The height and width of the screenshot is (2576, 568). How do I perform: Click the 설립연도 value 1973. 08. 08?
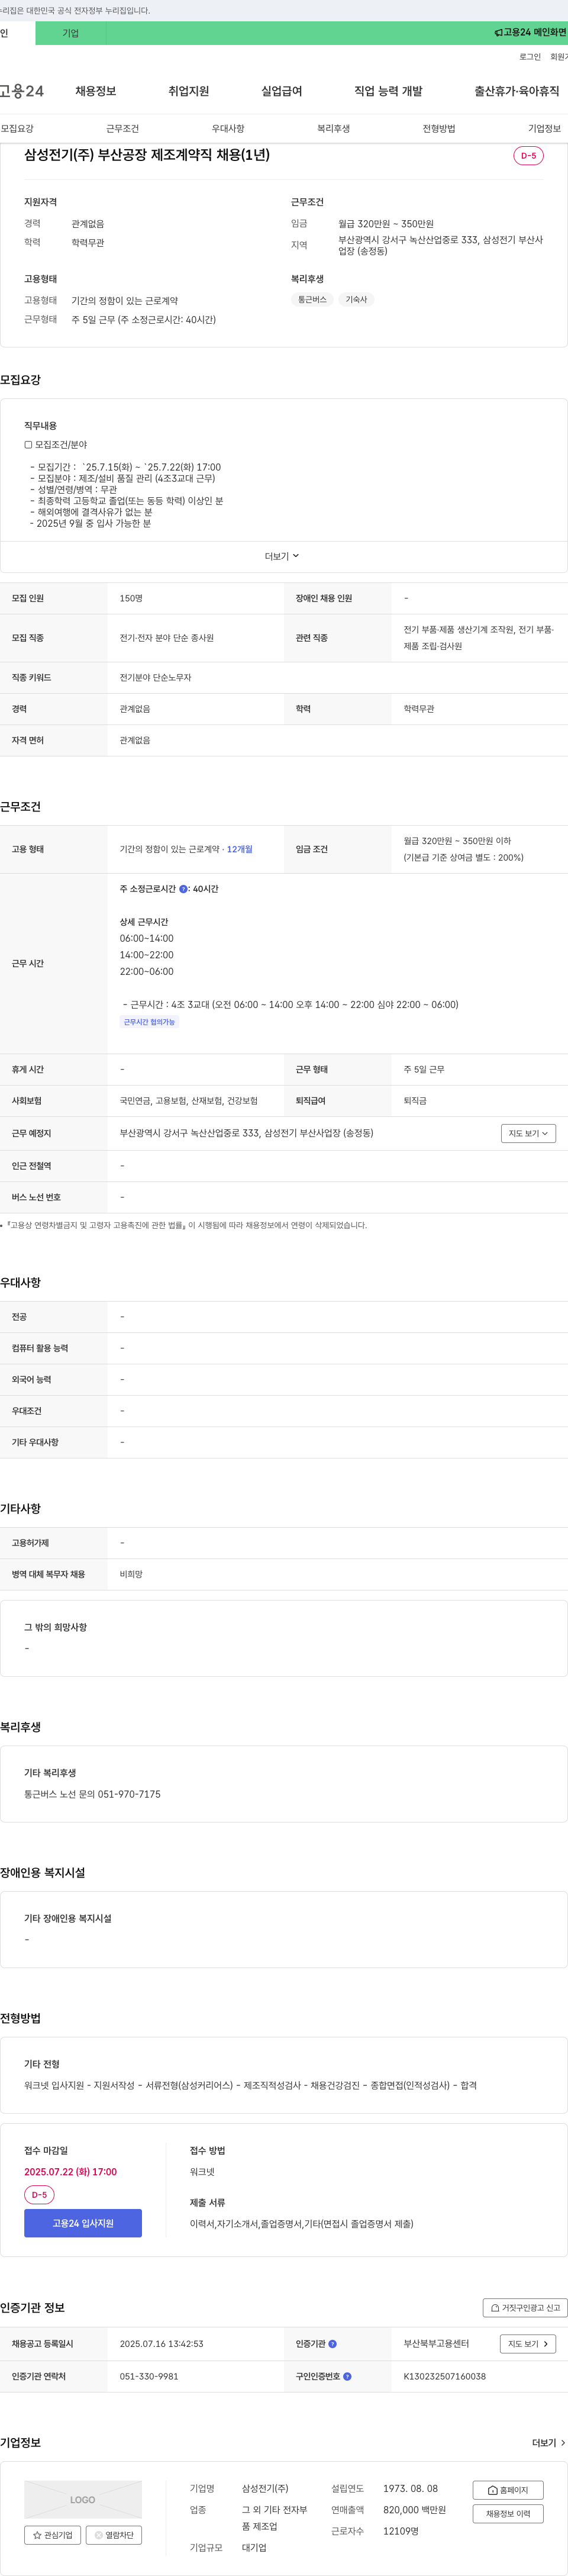(410, 2488)
